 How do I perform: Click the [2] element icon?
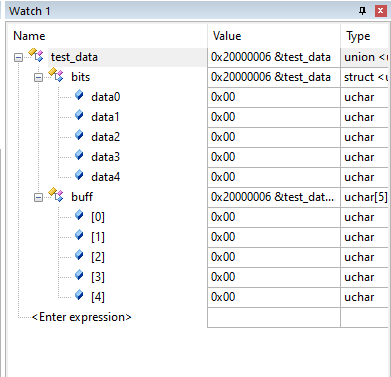79,255
